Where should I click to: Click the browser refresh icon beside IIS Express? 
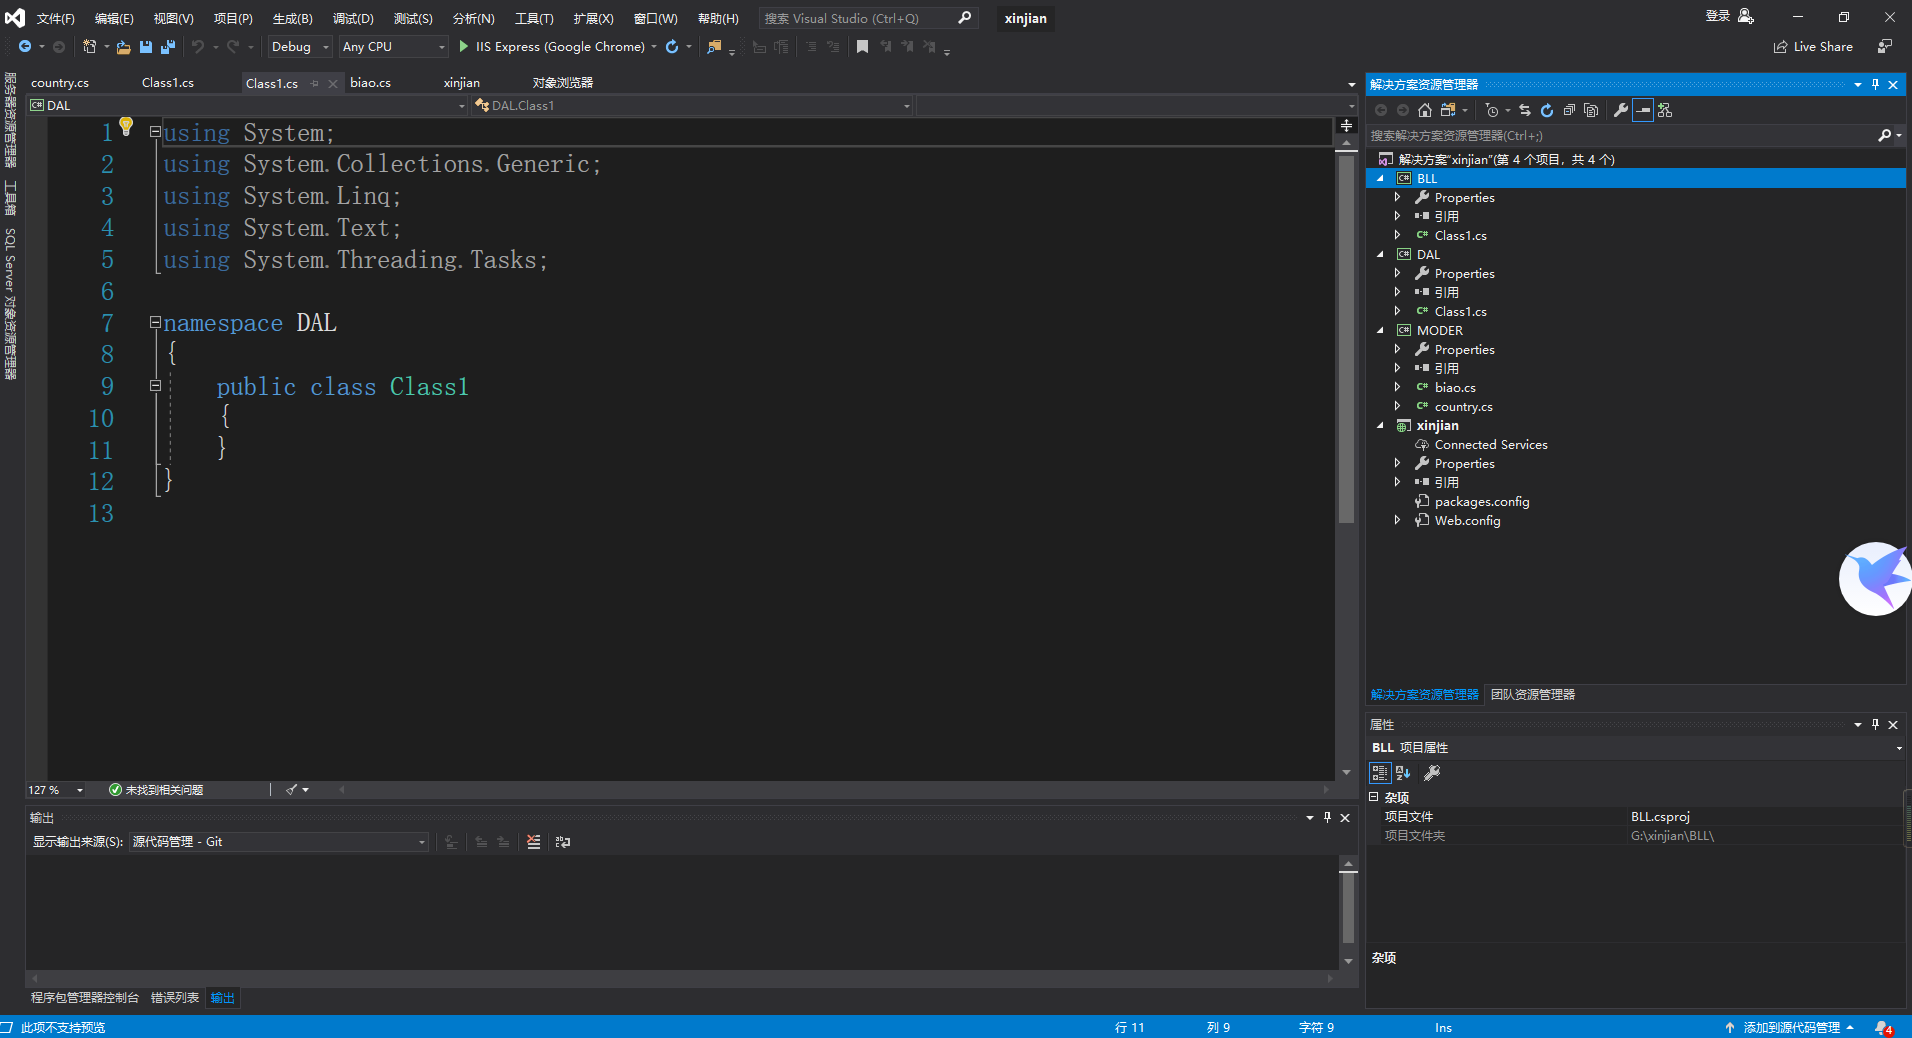[672, 47]
